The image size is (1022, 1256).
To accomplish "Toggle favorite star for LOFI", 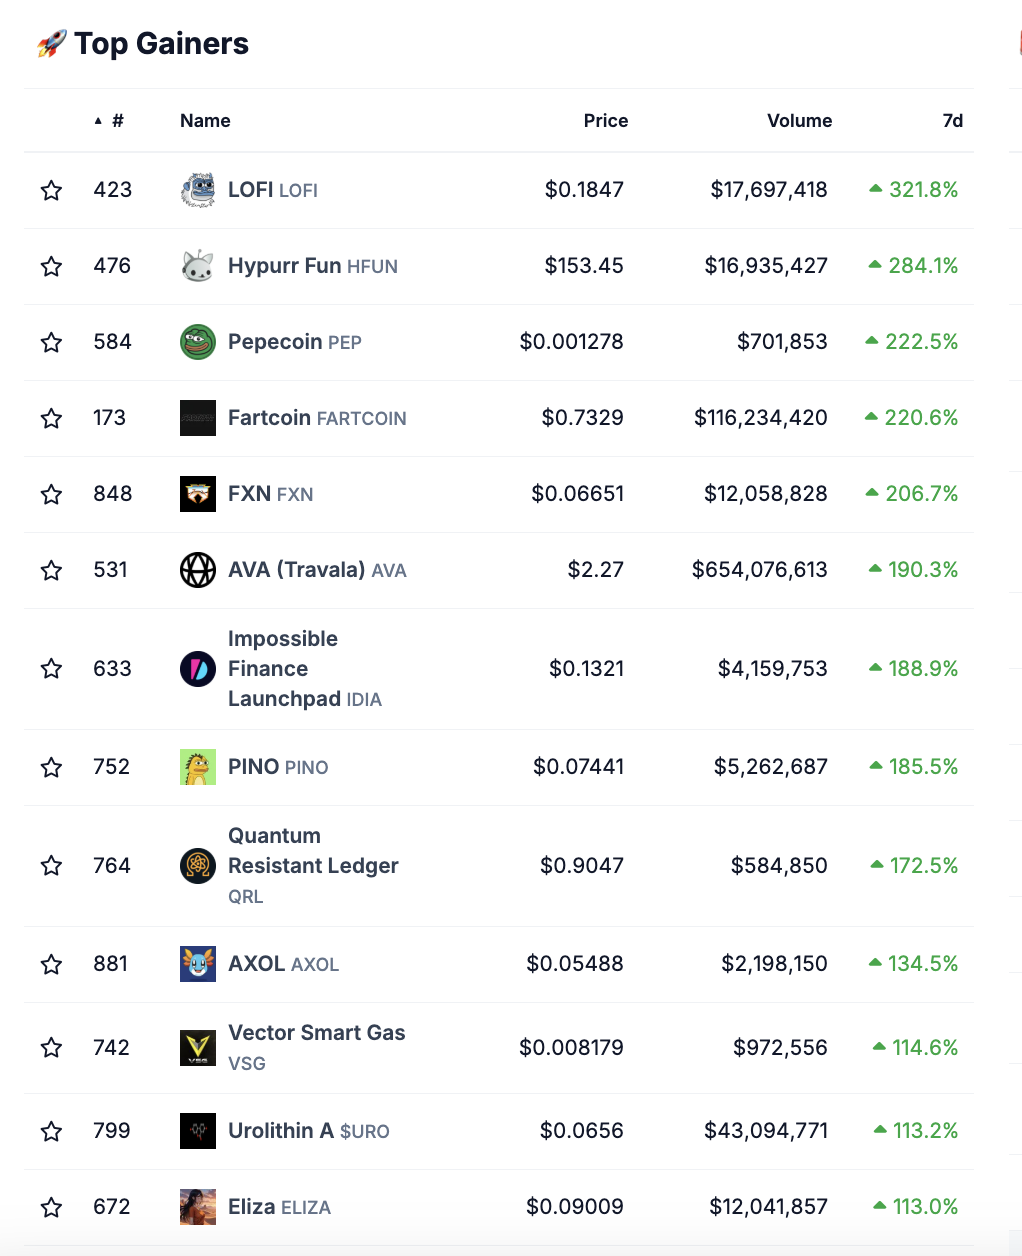I will click(51, 190).
